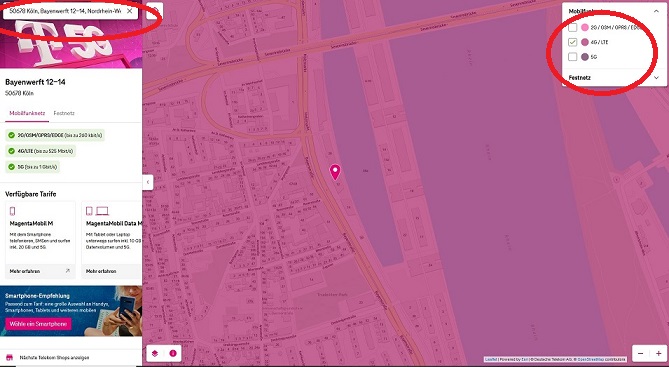Click the search magnifier icon
669x367 pixels.
(x=154, y=11)
